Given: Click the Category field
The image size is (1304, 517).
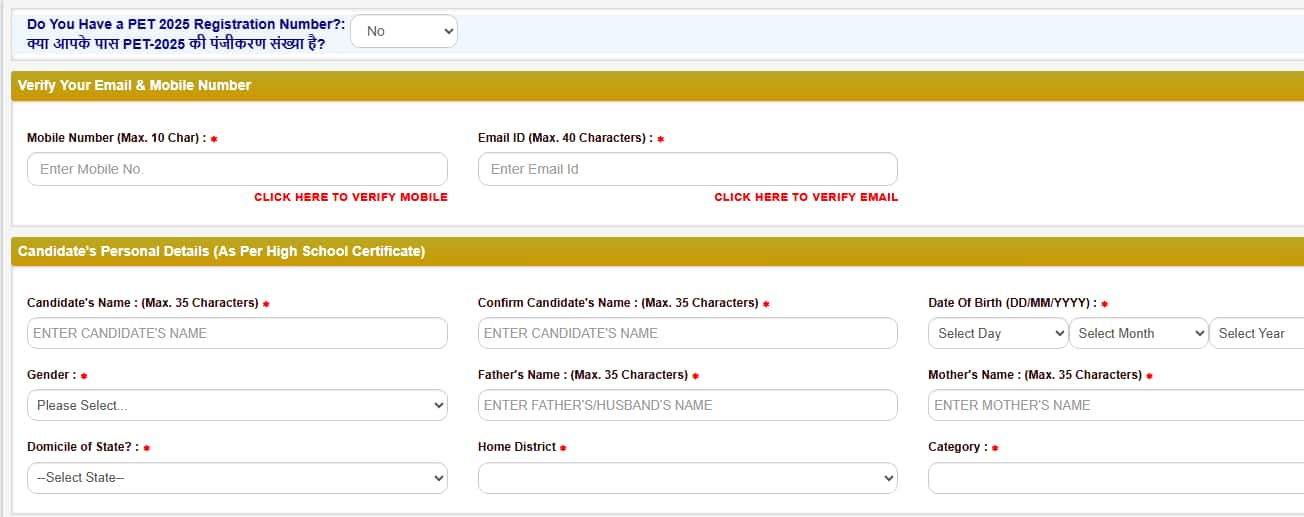Looking at the screenshot, I should (1116, 478).
